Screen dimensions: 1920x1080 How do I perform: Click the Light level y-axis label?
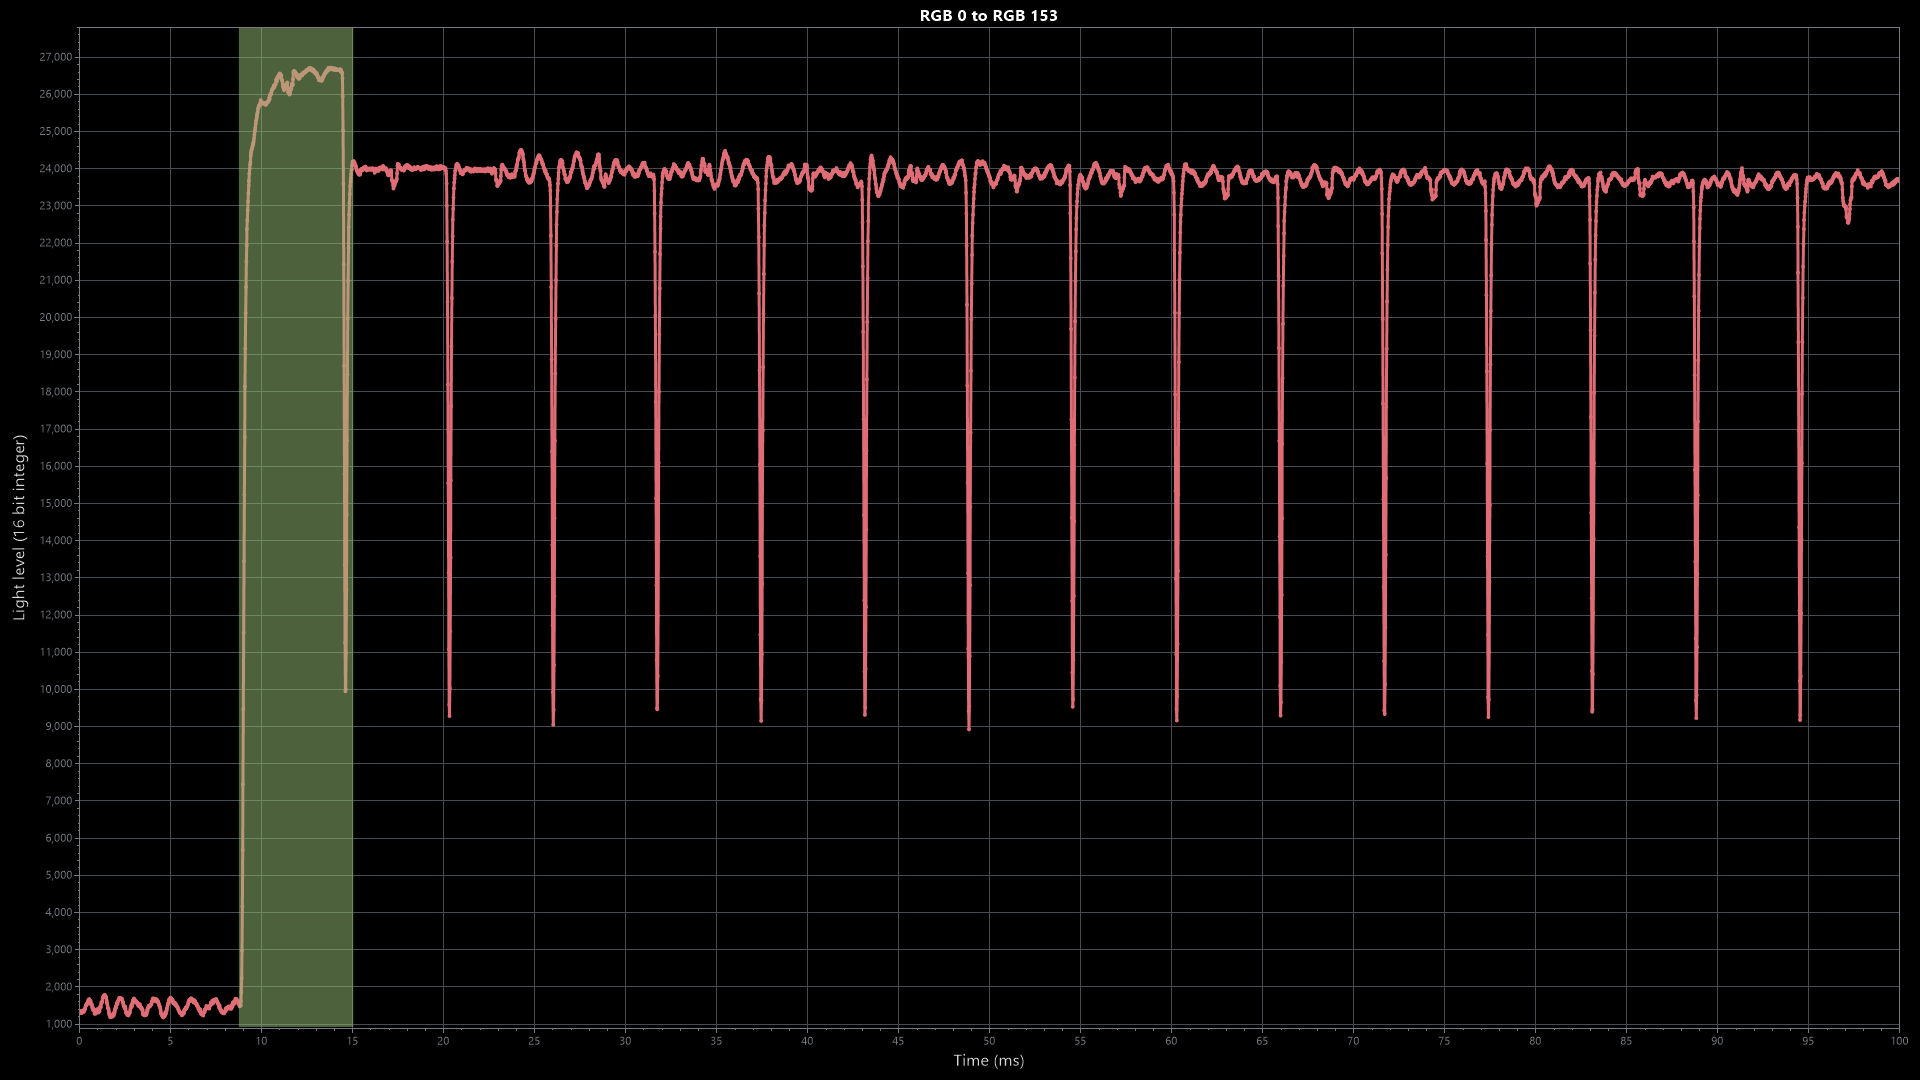(19, 527)
